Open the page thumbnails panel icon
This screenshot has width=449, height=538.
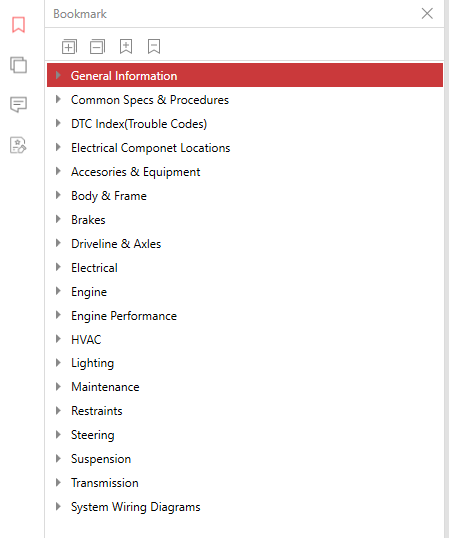(x=19, y=65)
